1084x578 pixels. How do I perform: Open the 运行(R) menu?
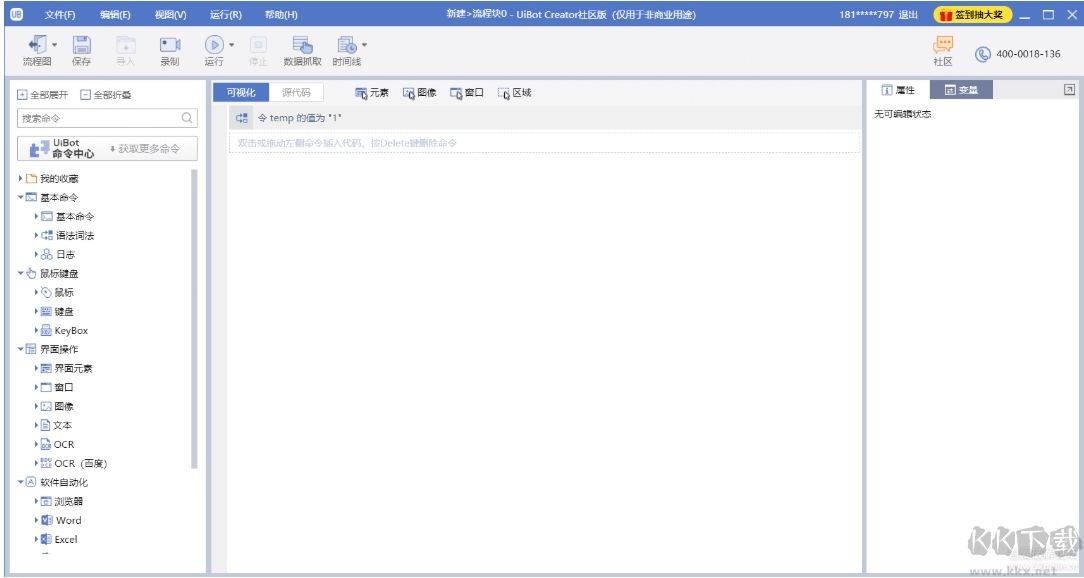tap(225, 15)
